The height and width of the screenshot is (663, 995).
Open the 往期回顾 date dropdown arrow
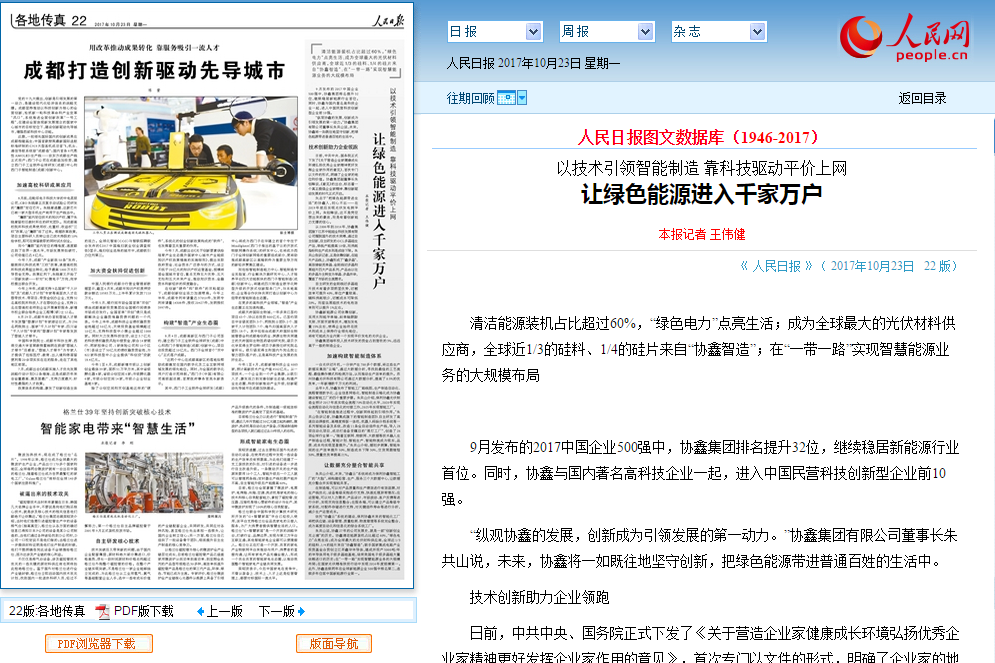point(521,98)
